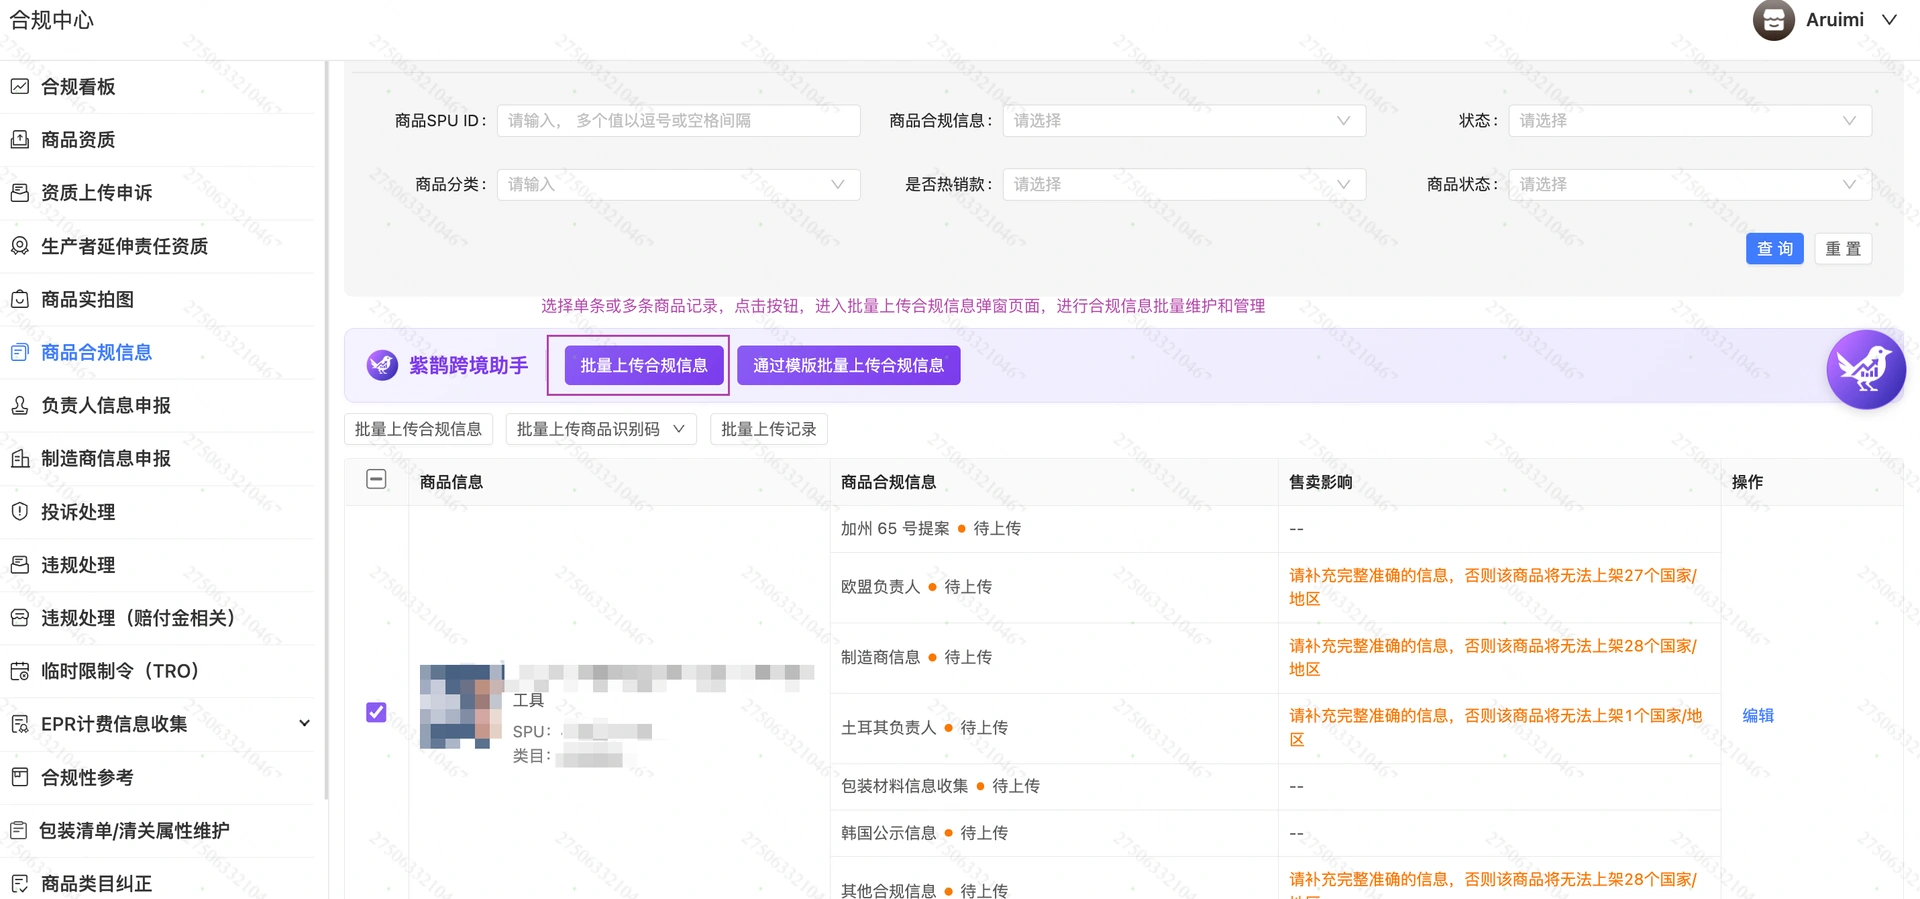Click the blue 查询 button
The image size is (1920, 899).
1774,249
